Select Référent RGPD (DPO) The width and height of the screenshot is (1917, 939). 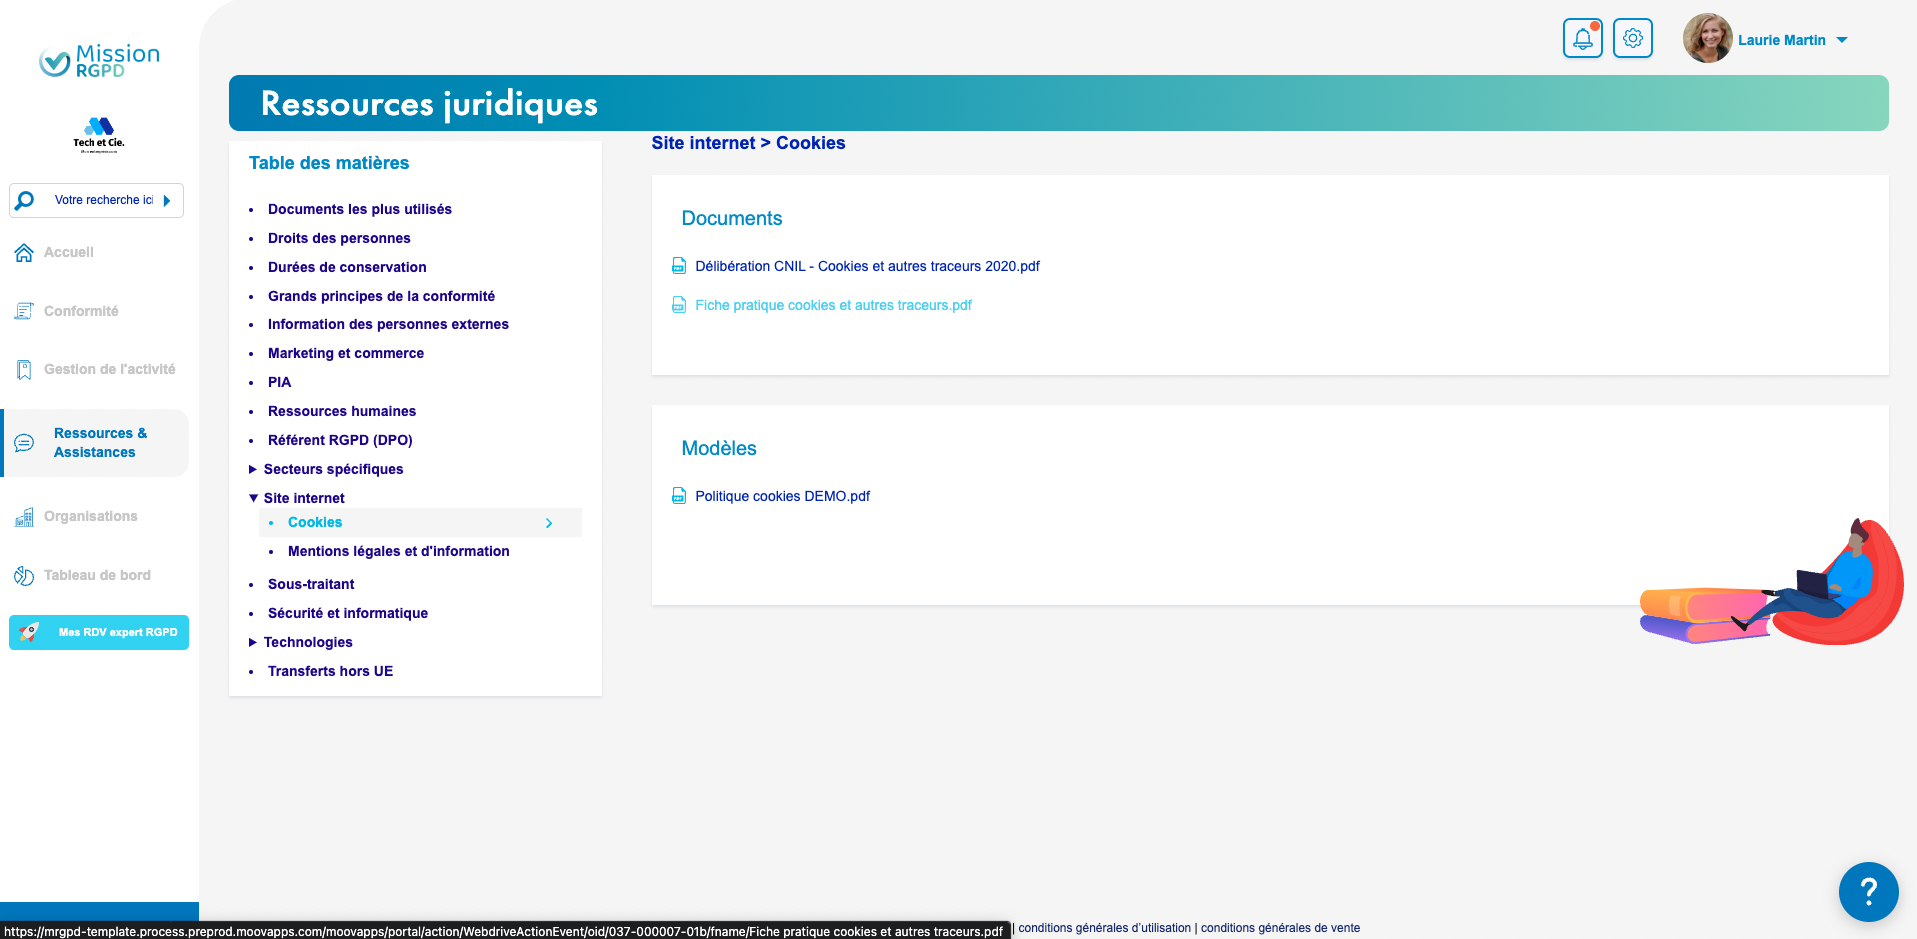point(340,440)
